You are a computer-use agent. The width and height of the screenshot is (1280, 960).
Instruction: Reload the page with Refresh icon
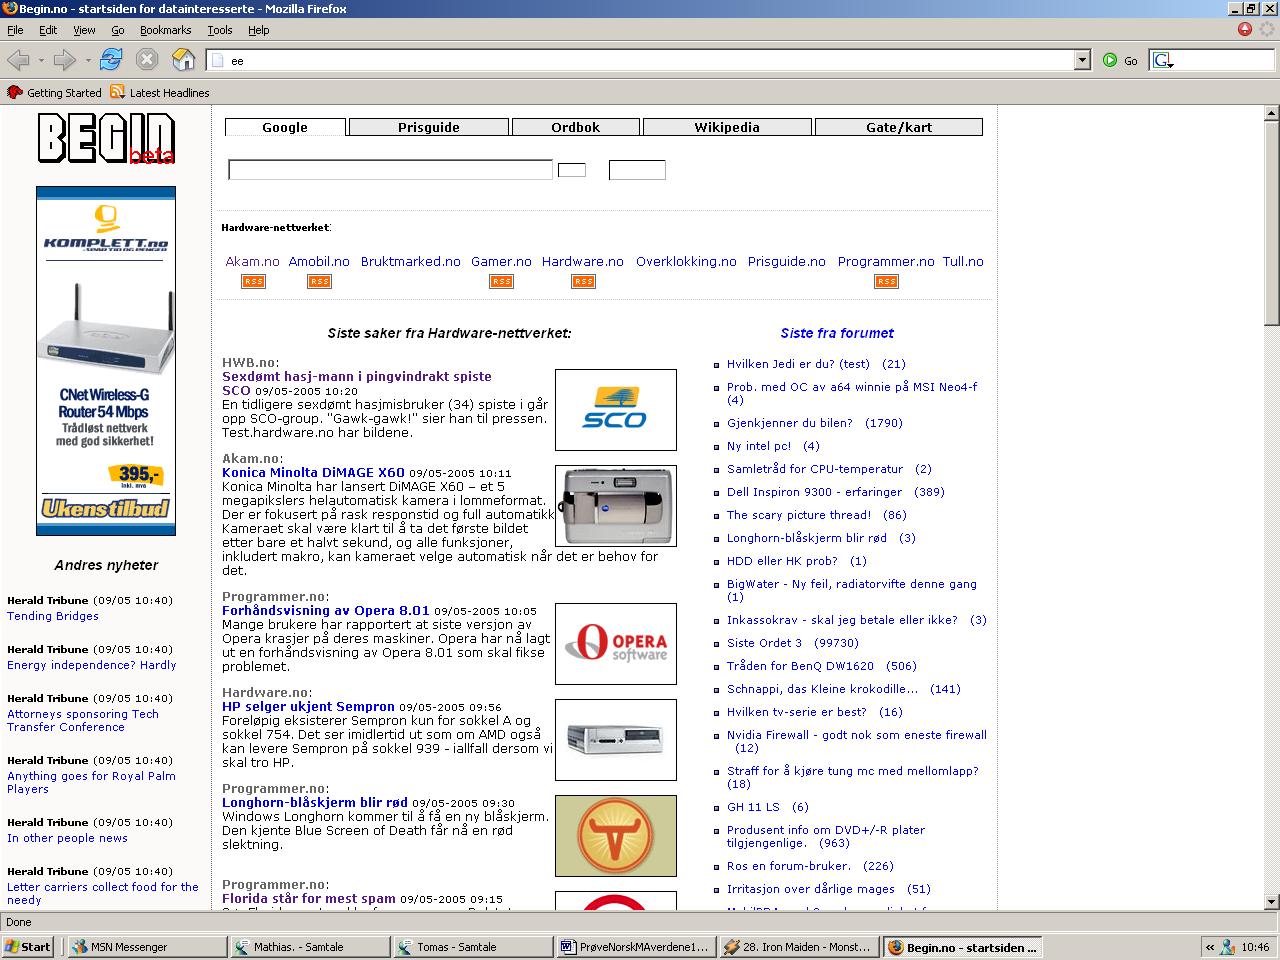tap(111, 59)
